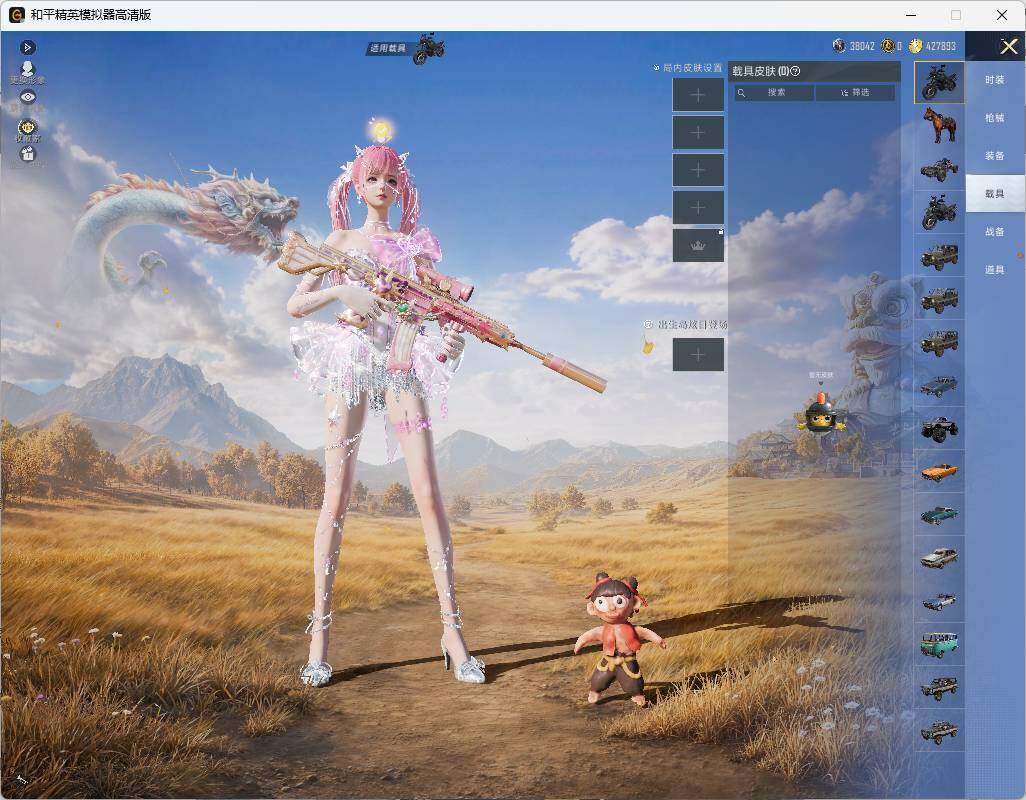Select the orange muscle car thumbnail
Viewport: 1026px width, 800px height.
[939, 471]
